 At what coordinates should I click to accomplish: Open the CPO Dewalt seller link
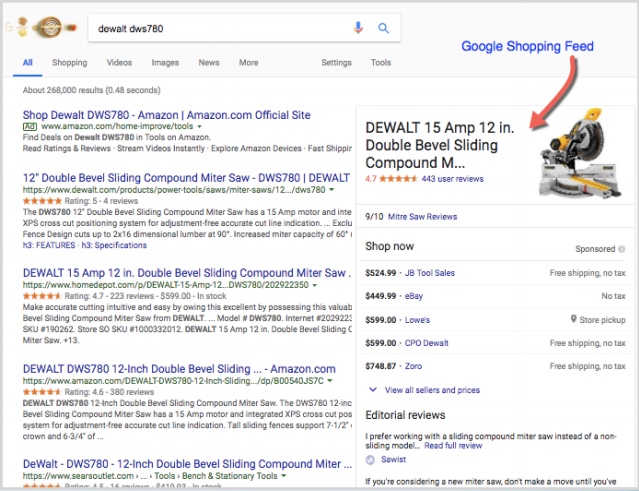click(x=426, y=343)
